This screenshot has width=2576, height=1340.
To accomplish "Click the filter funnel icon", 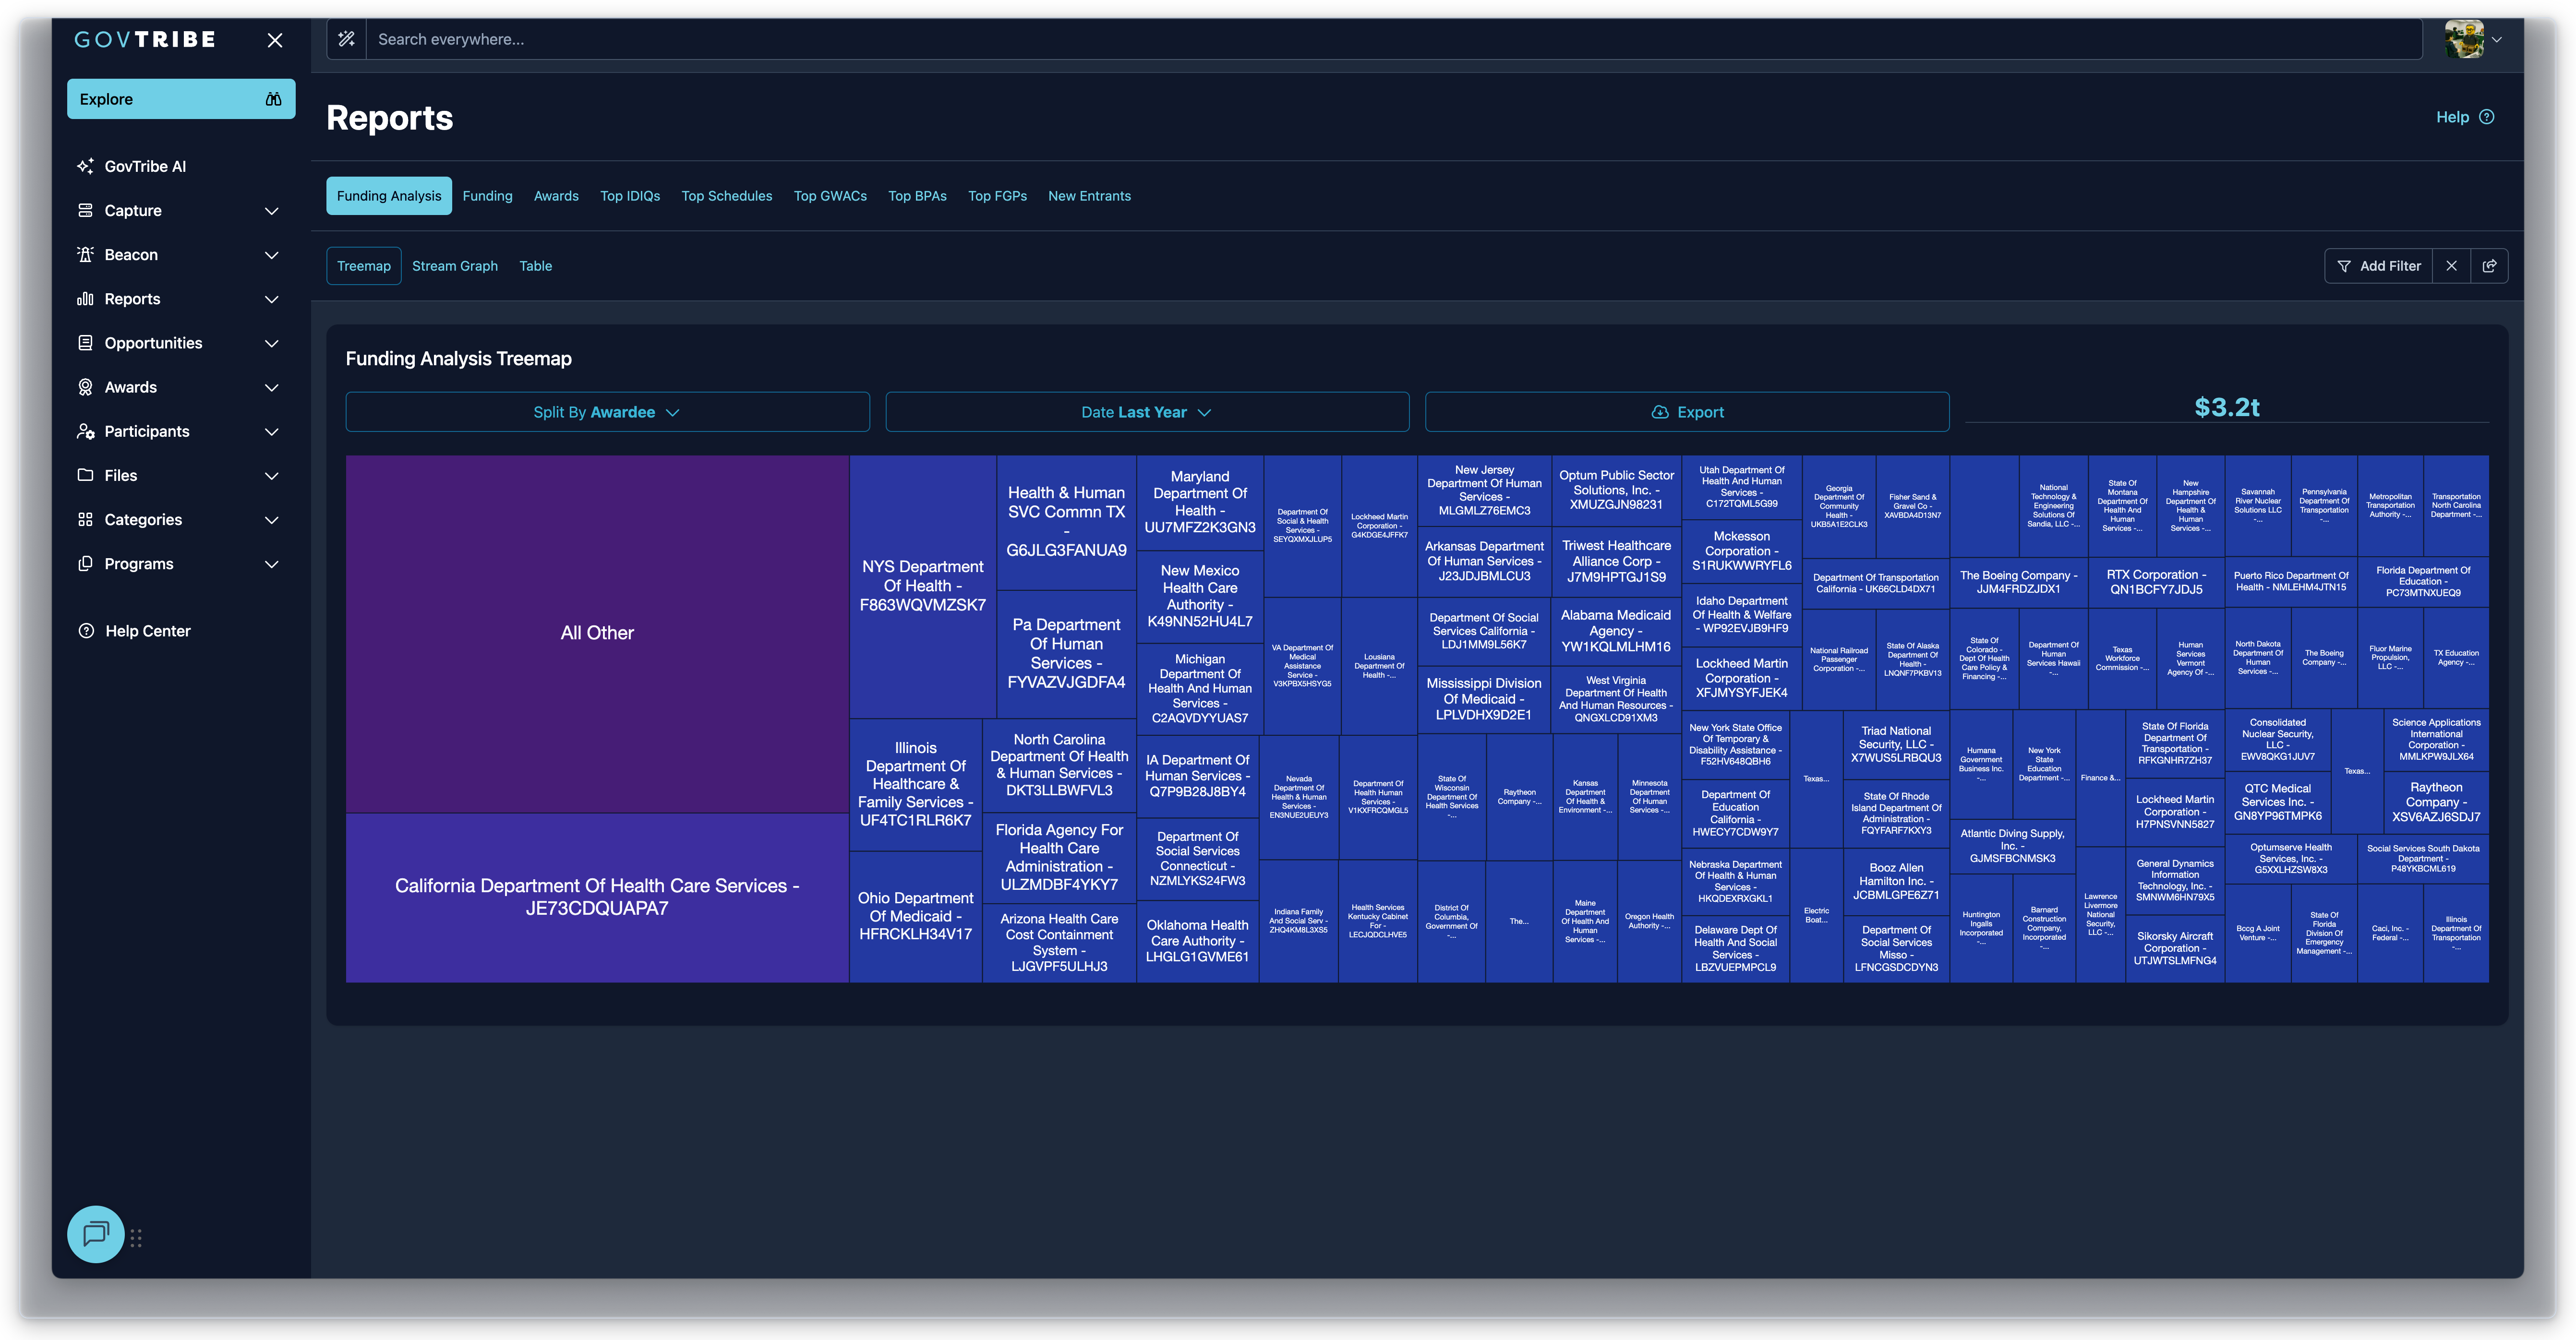I will click(x=2344, y=266).
